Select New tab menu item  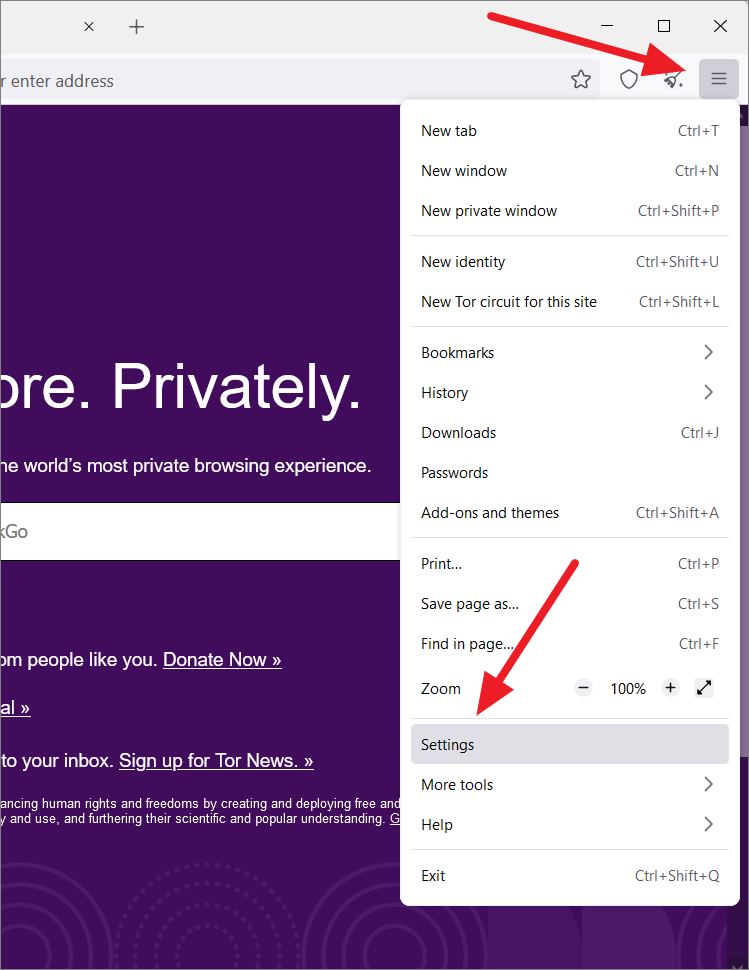click(x=570, y=131)
